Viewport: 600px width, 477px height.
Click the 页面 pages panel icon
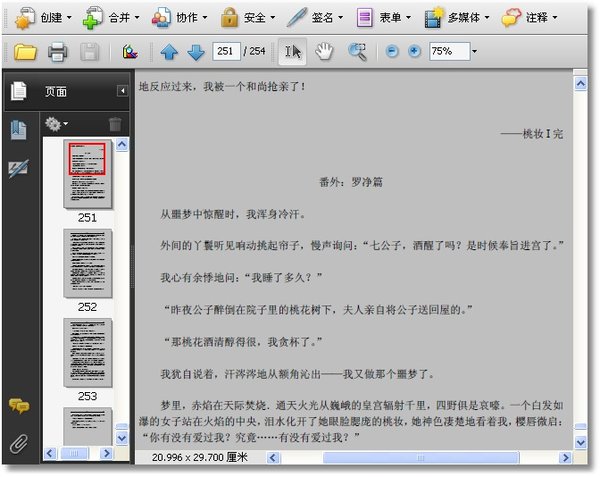18,91
